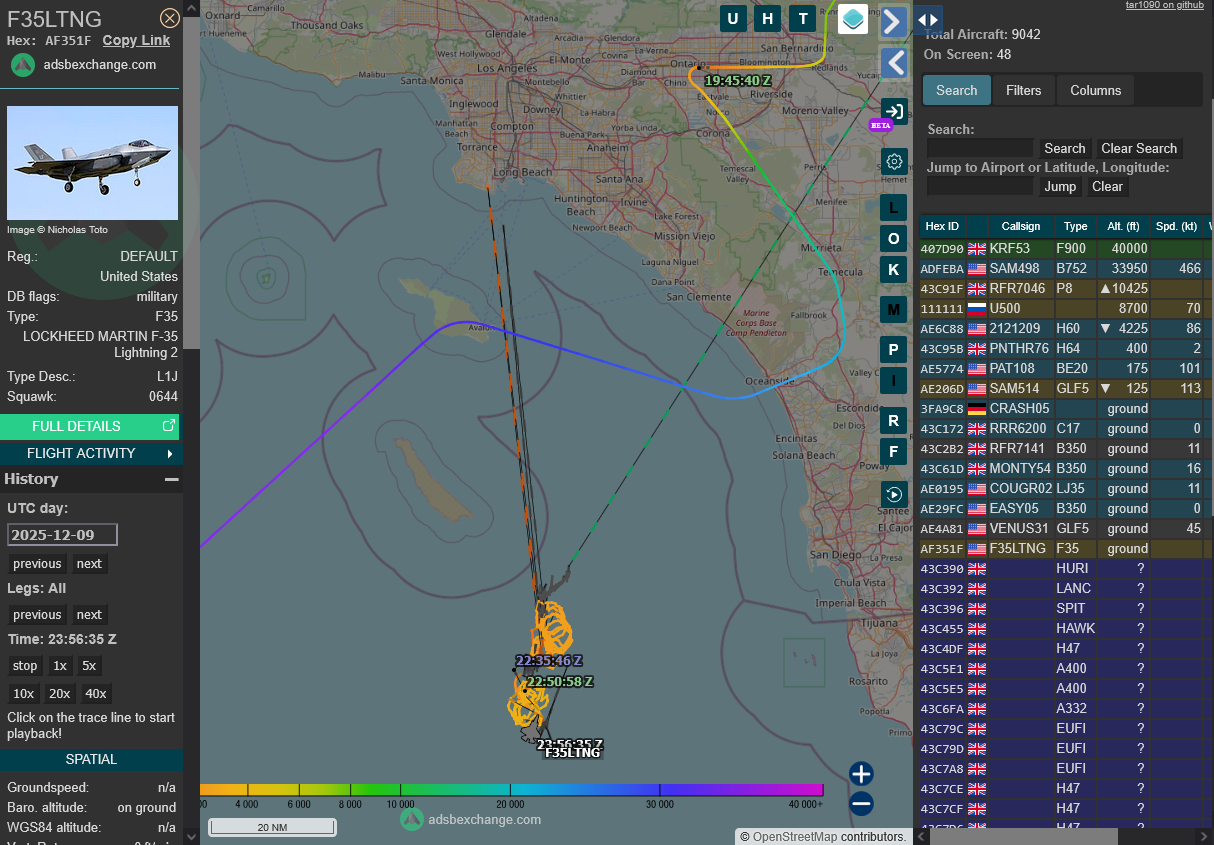Viewport: 1214px width, 845px height.
Task: Toggle the L map option button
Action: (x=894, y=208)
